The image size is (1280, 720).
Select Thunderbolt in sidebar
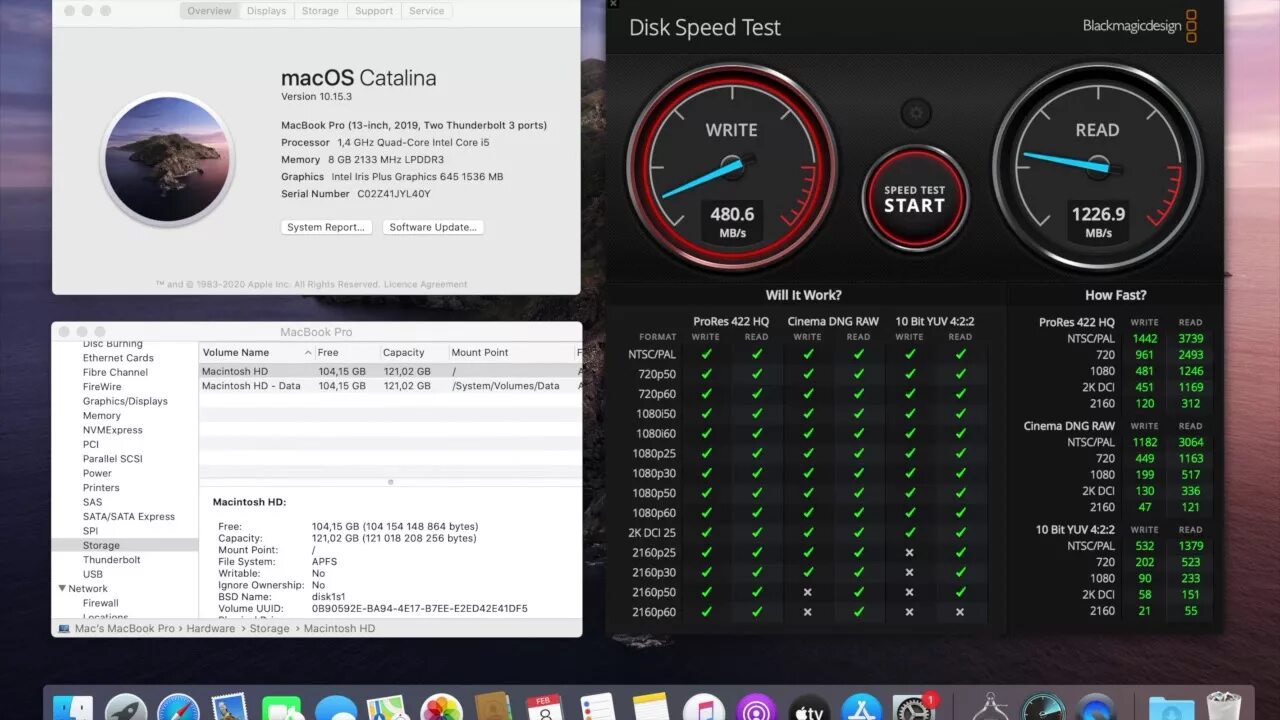(112, 560)
